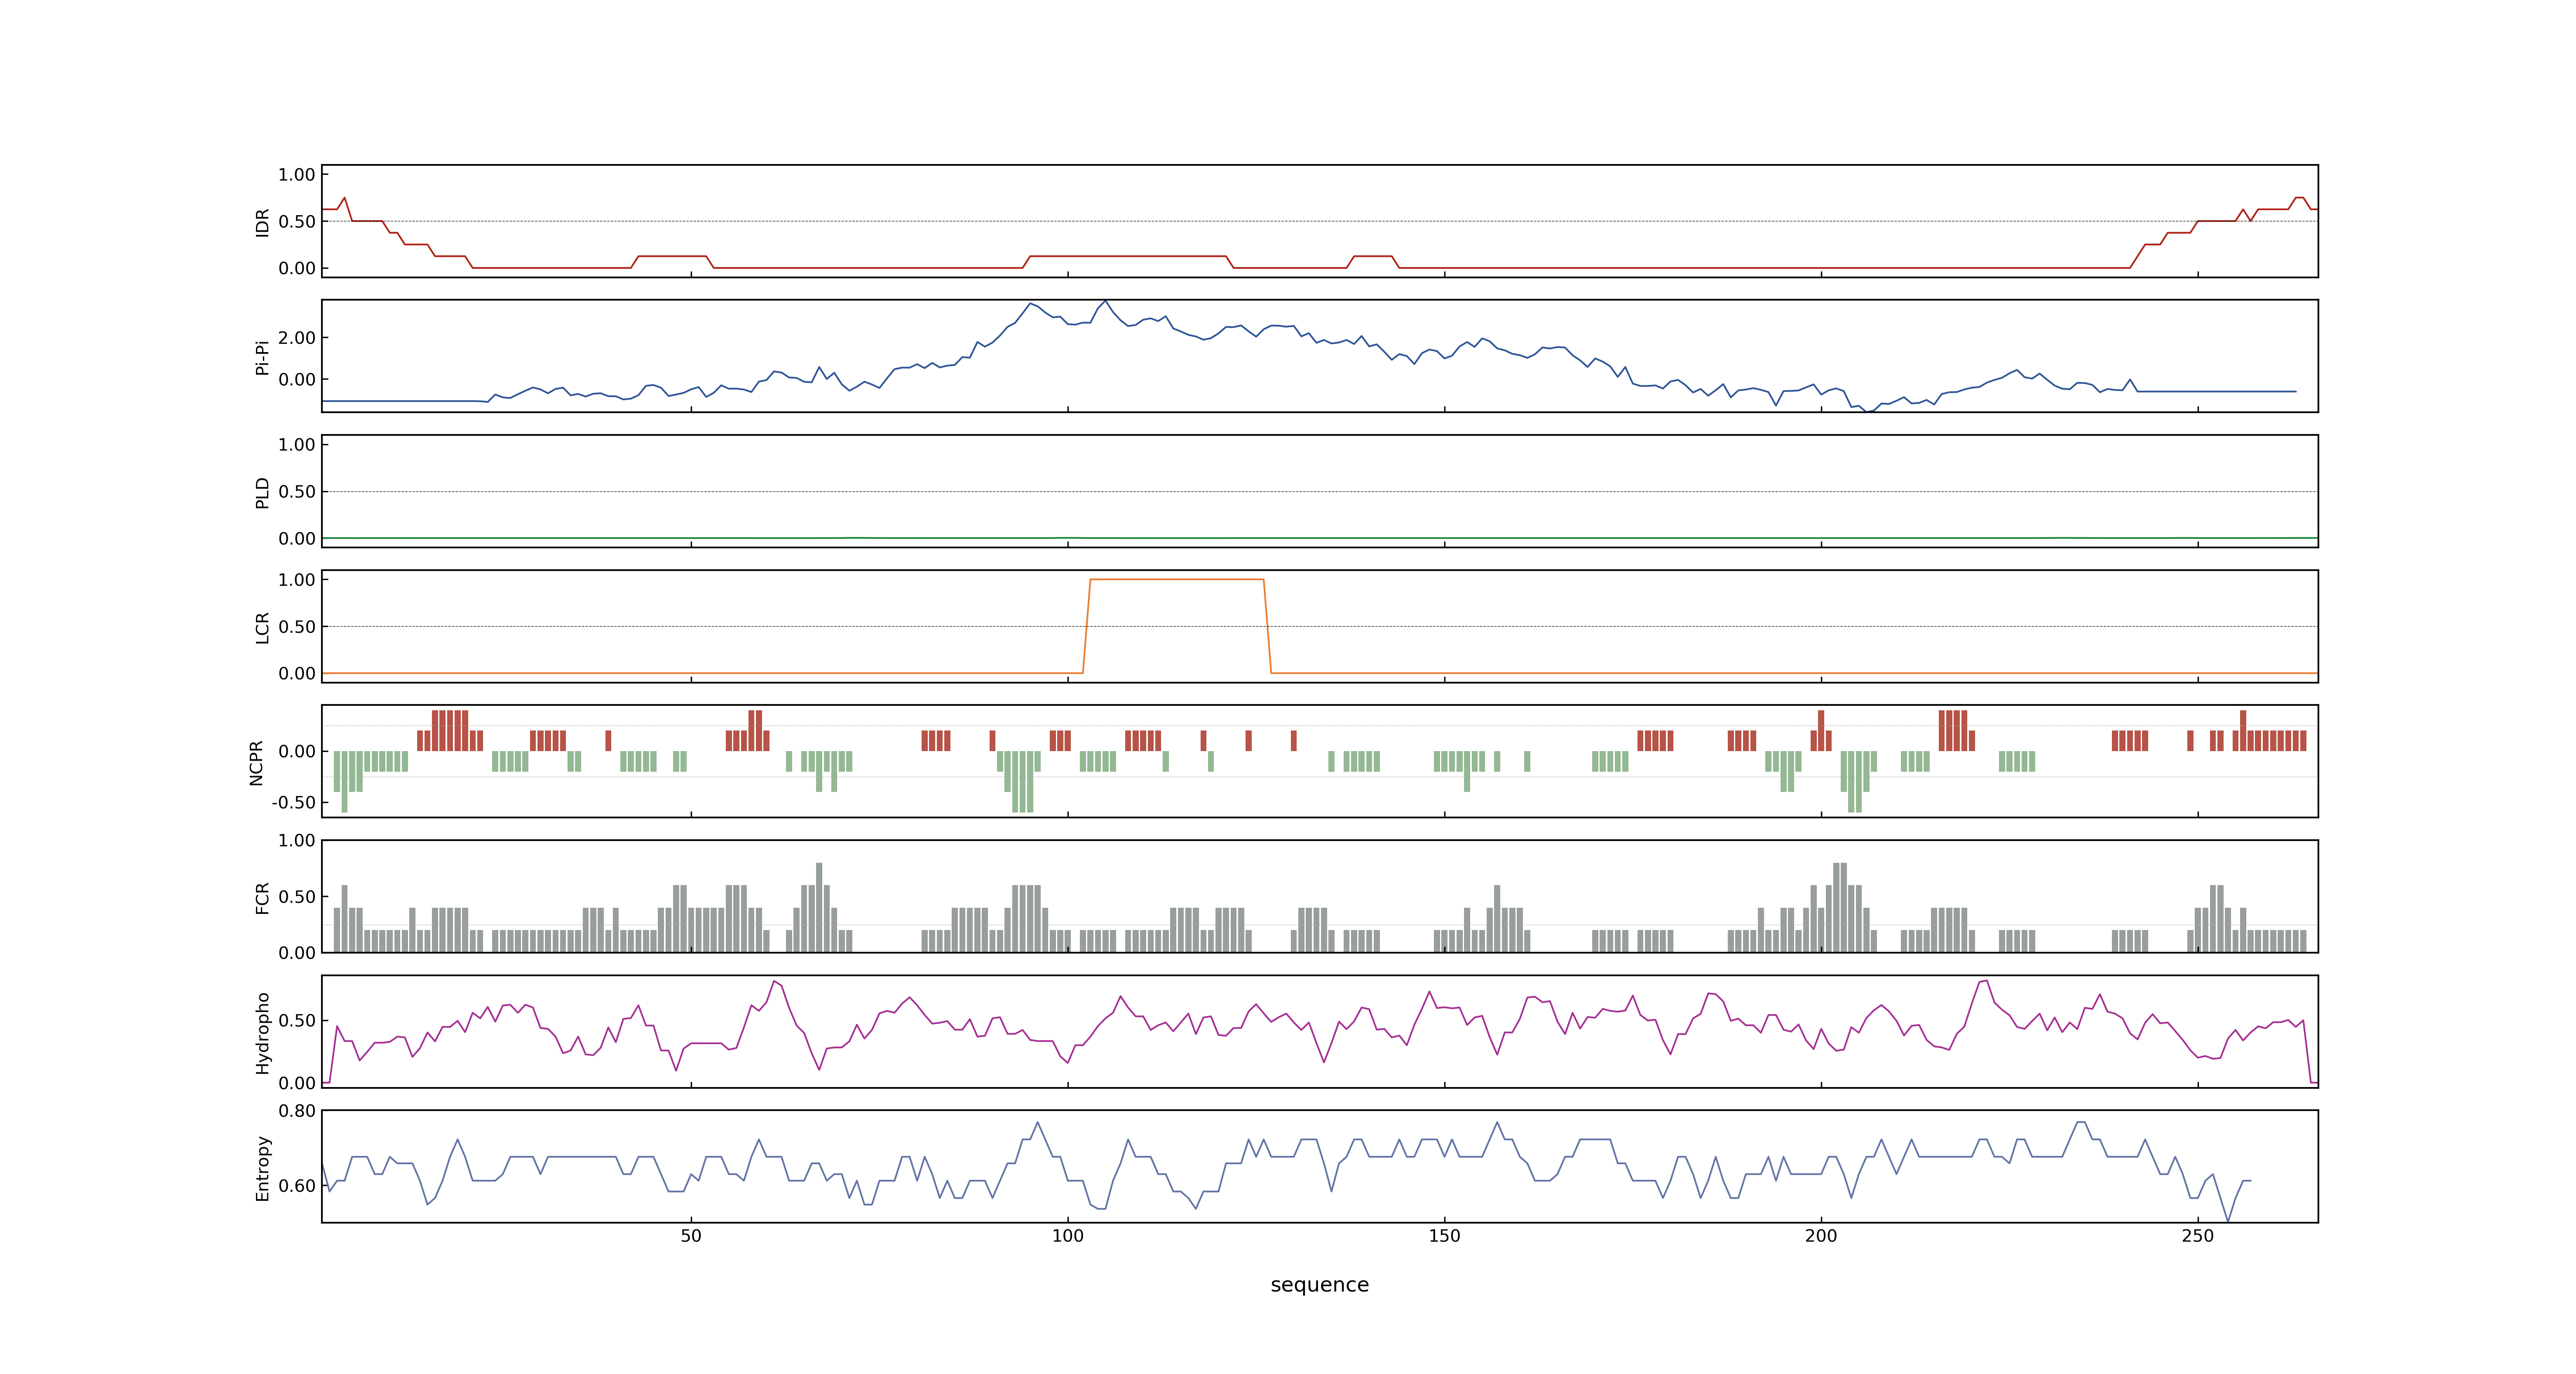Click the 0.50 tick on FCR axis
Image resolution: width=2576 pixels, height=1374 pixels.
click(x=297, y=897)
